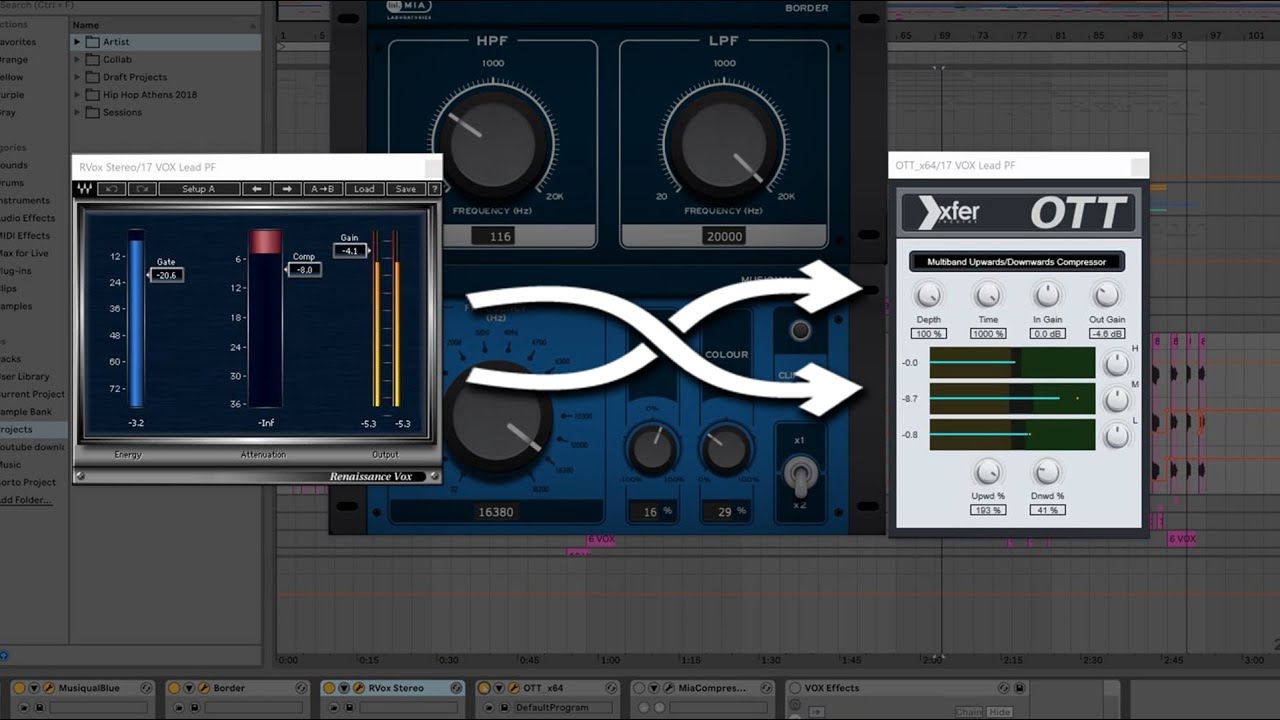The width and height of the screenshot is (1280, 720).
Task: Open the Audio Effects category
Action: pos(27,218)
